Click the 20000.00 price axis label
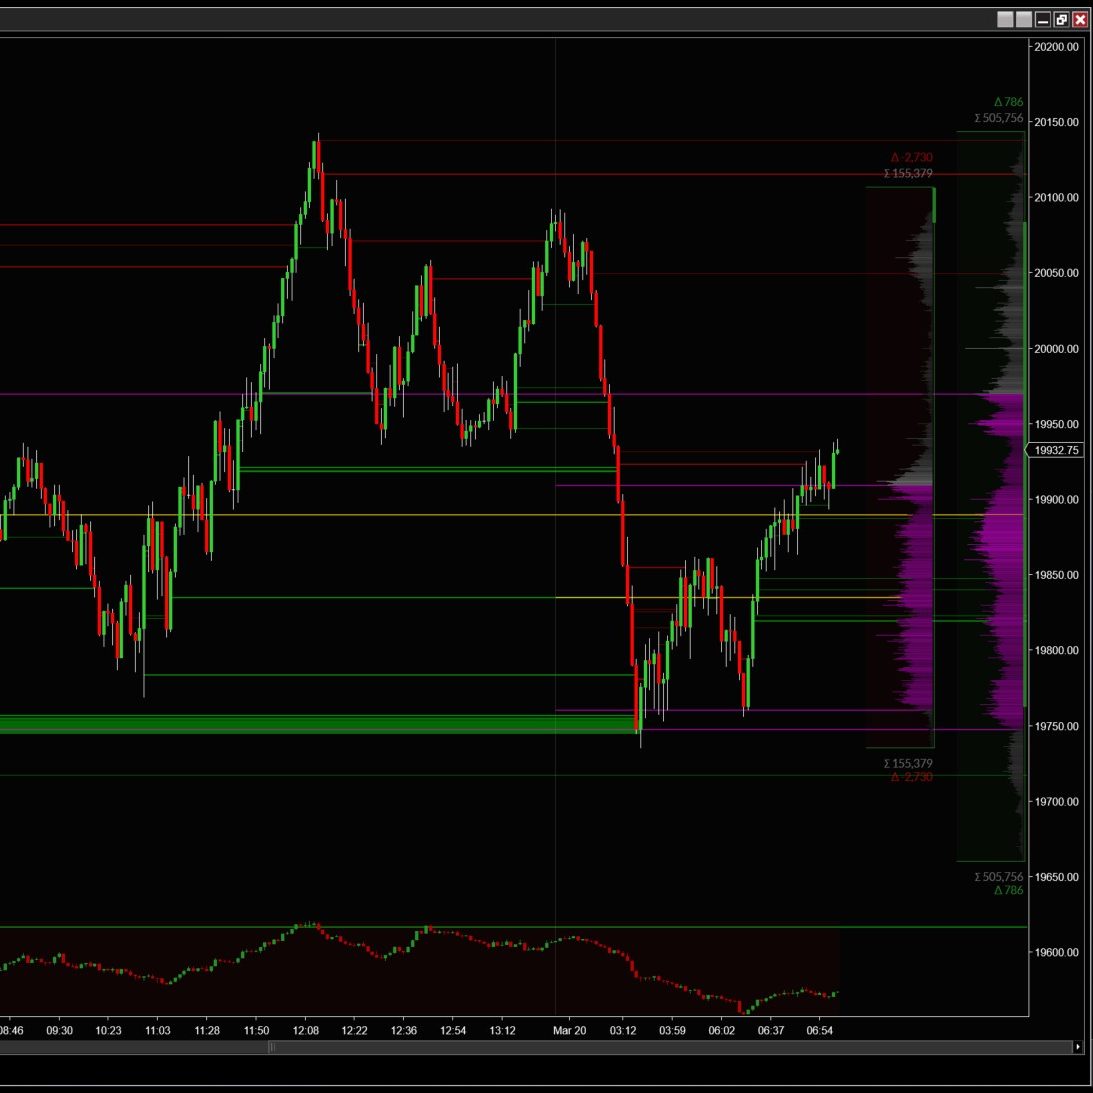The image size is (1093, 1093). tap(1057, 349)
